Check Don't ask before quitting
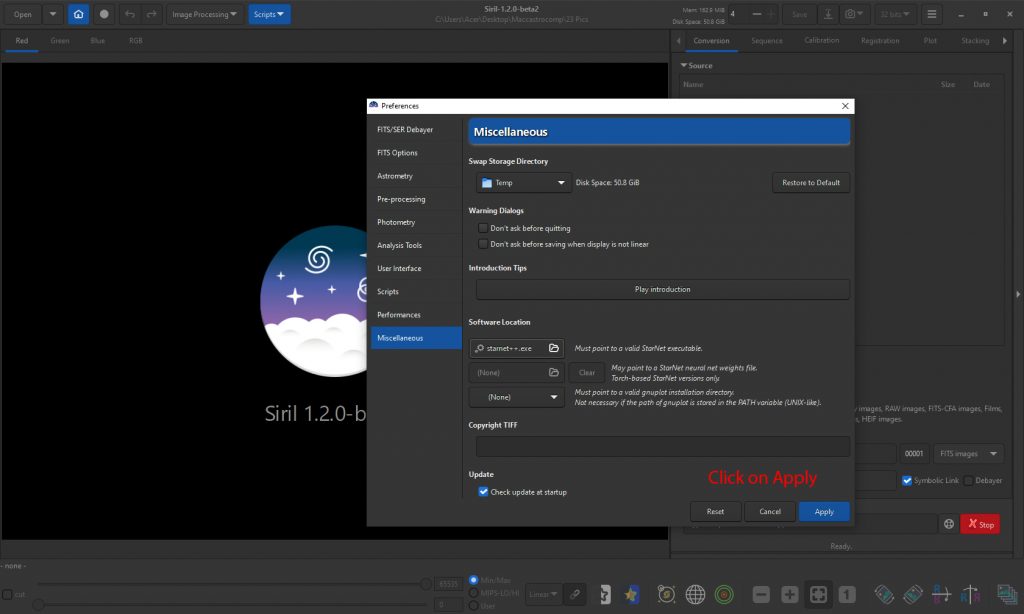Screen dimensions: 1024x614 coord(483,228)
